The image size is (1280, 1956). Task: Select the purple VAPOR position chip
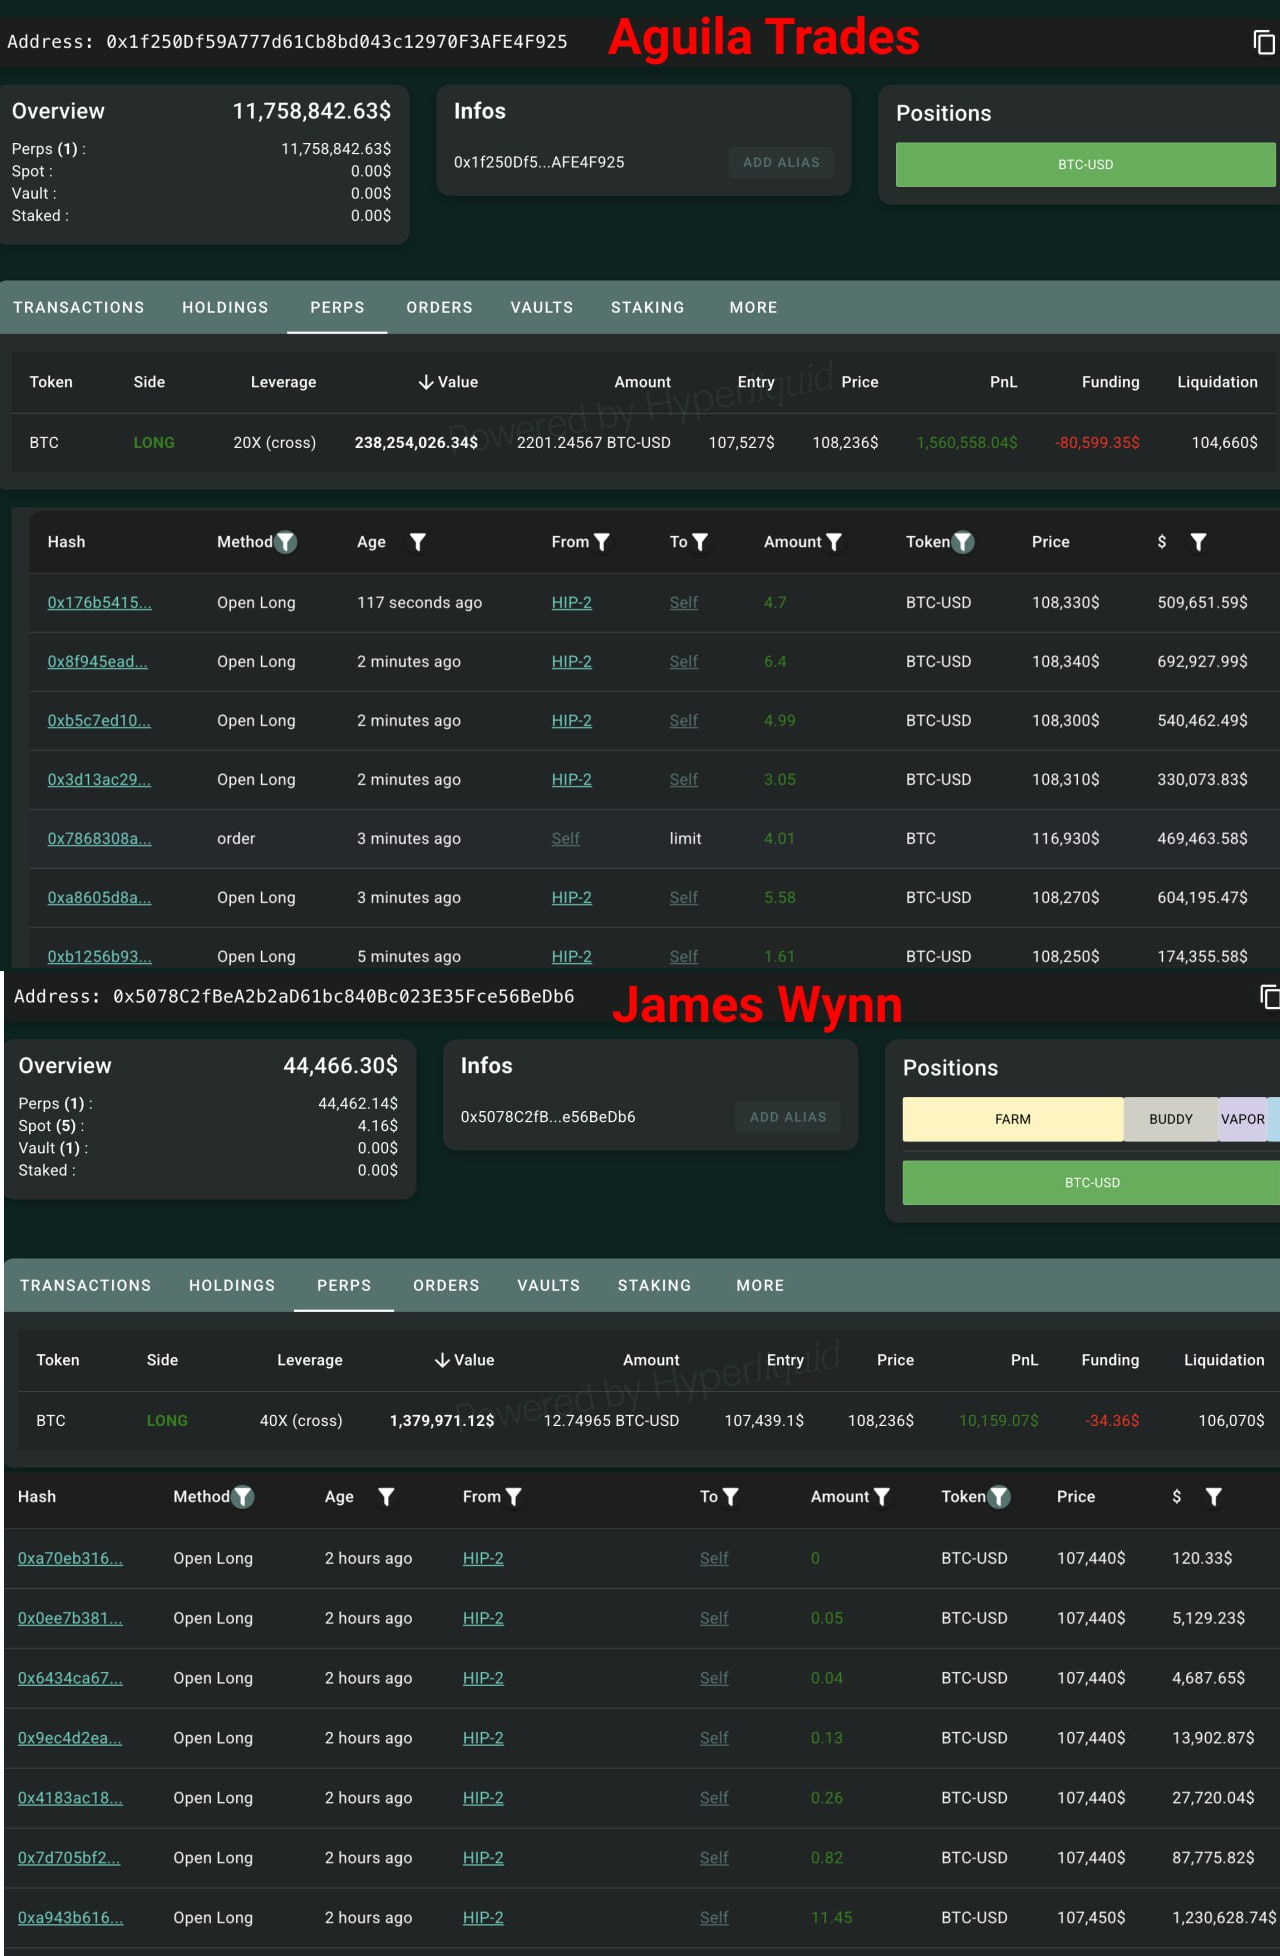[1243, 1119]
